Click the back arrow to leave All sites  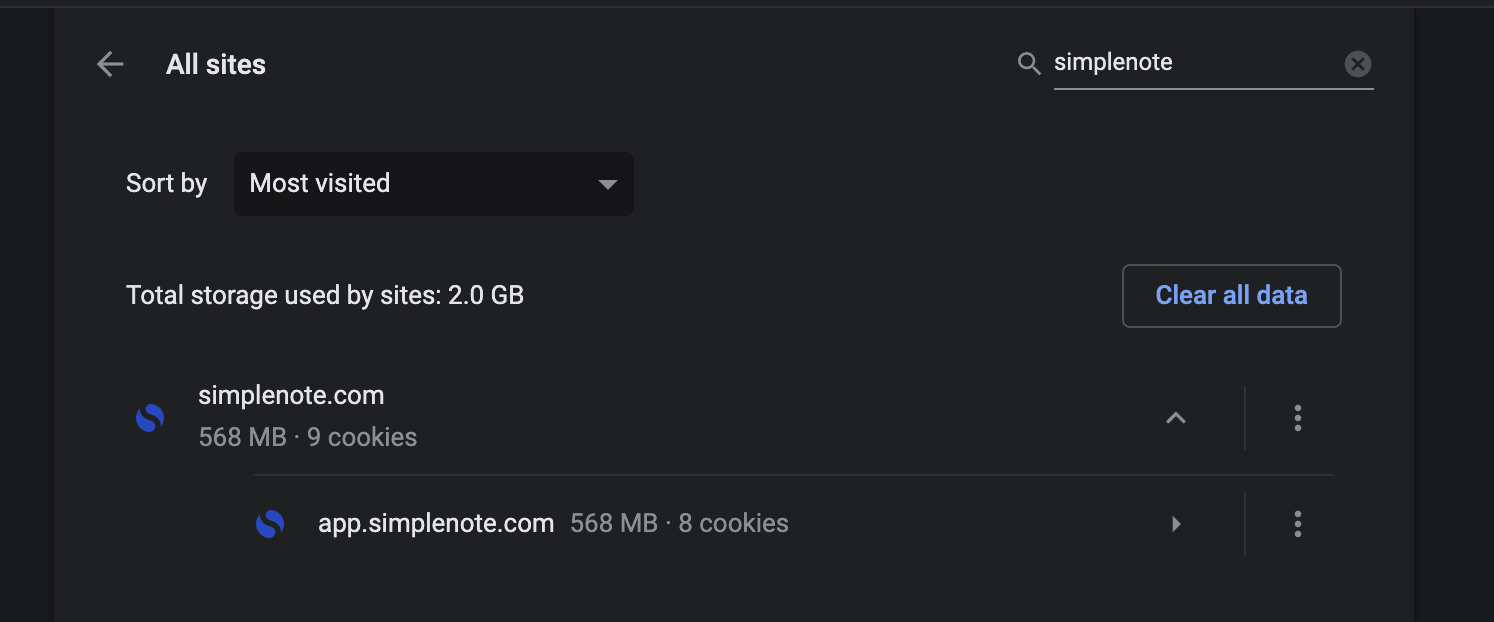click(x=110, y=63)
